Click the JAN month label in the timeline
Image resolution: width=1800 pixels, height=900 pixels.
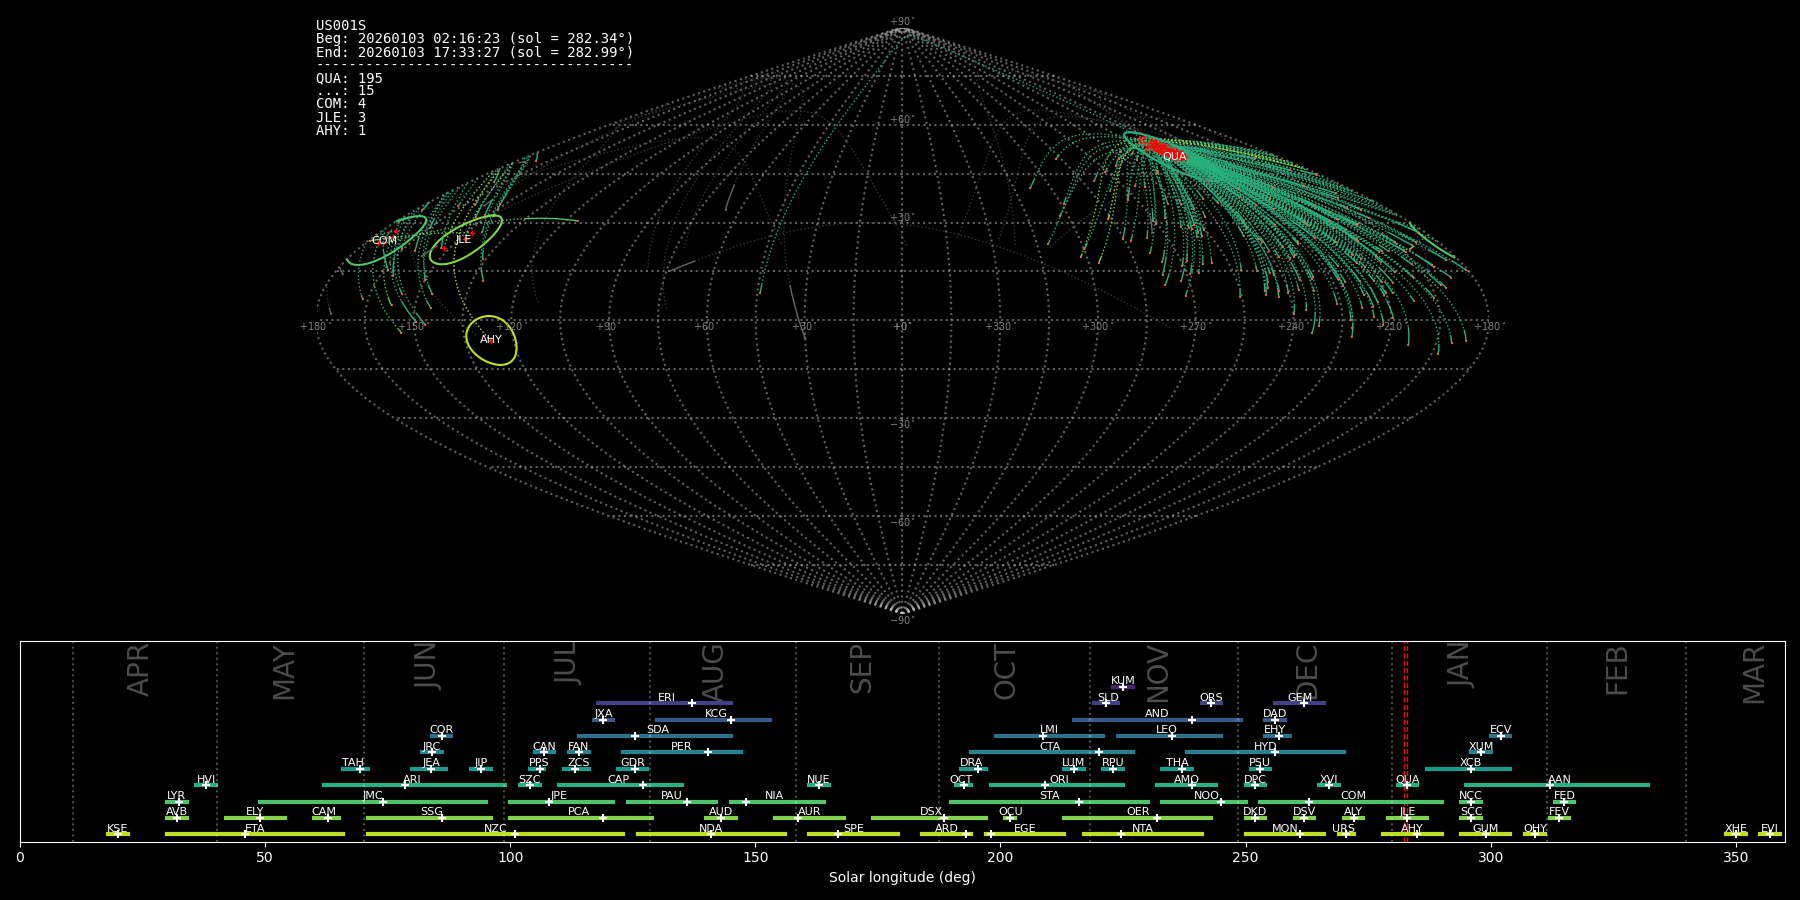[x=1459, y=665]
